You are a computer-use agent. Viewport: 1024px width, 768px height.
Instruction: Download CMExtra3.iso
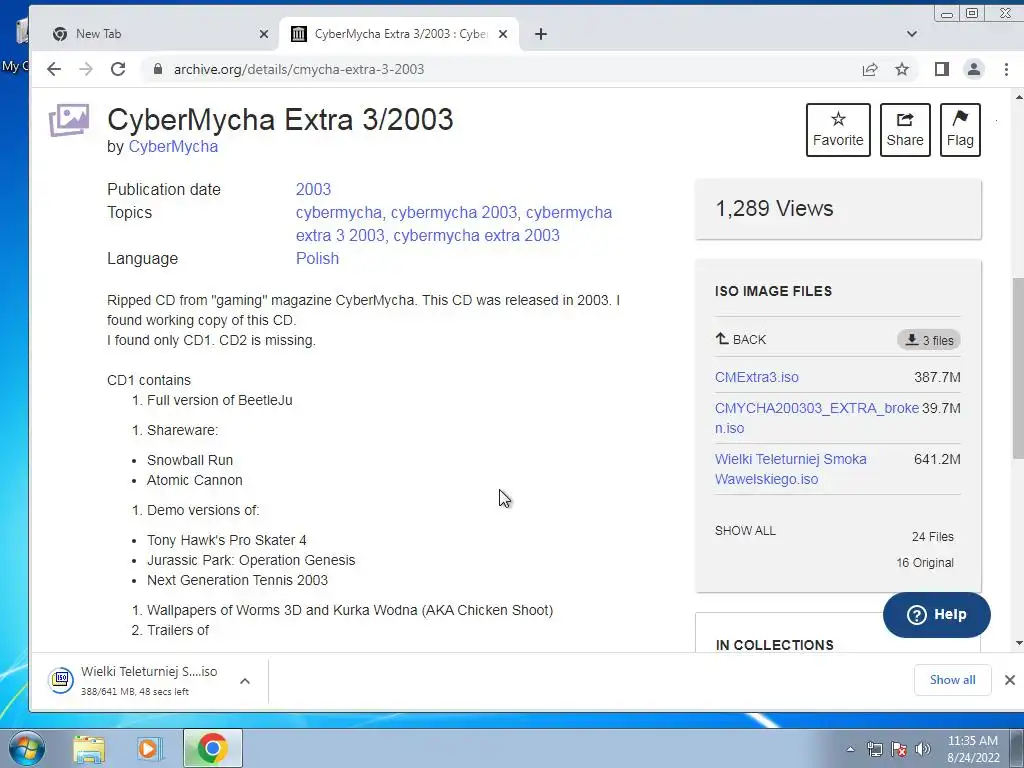click(x=757, y=377)
